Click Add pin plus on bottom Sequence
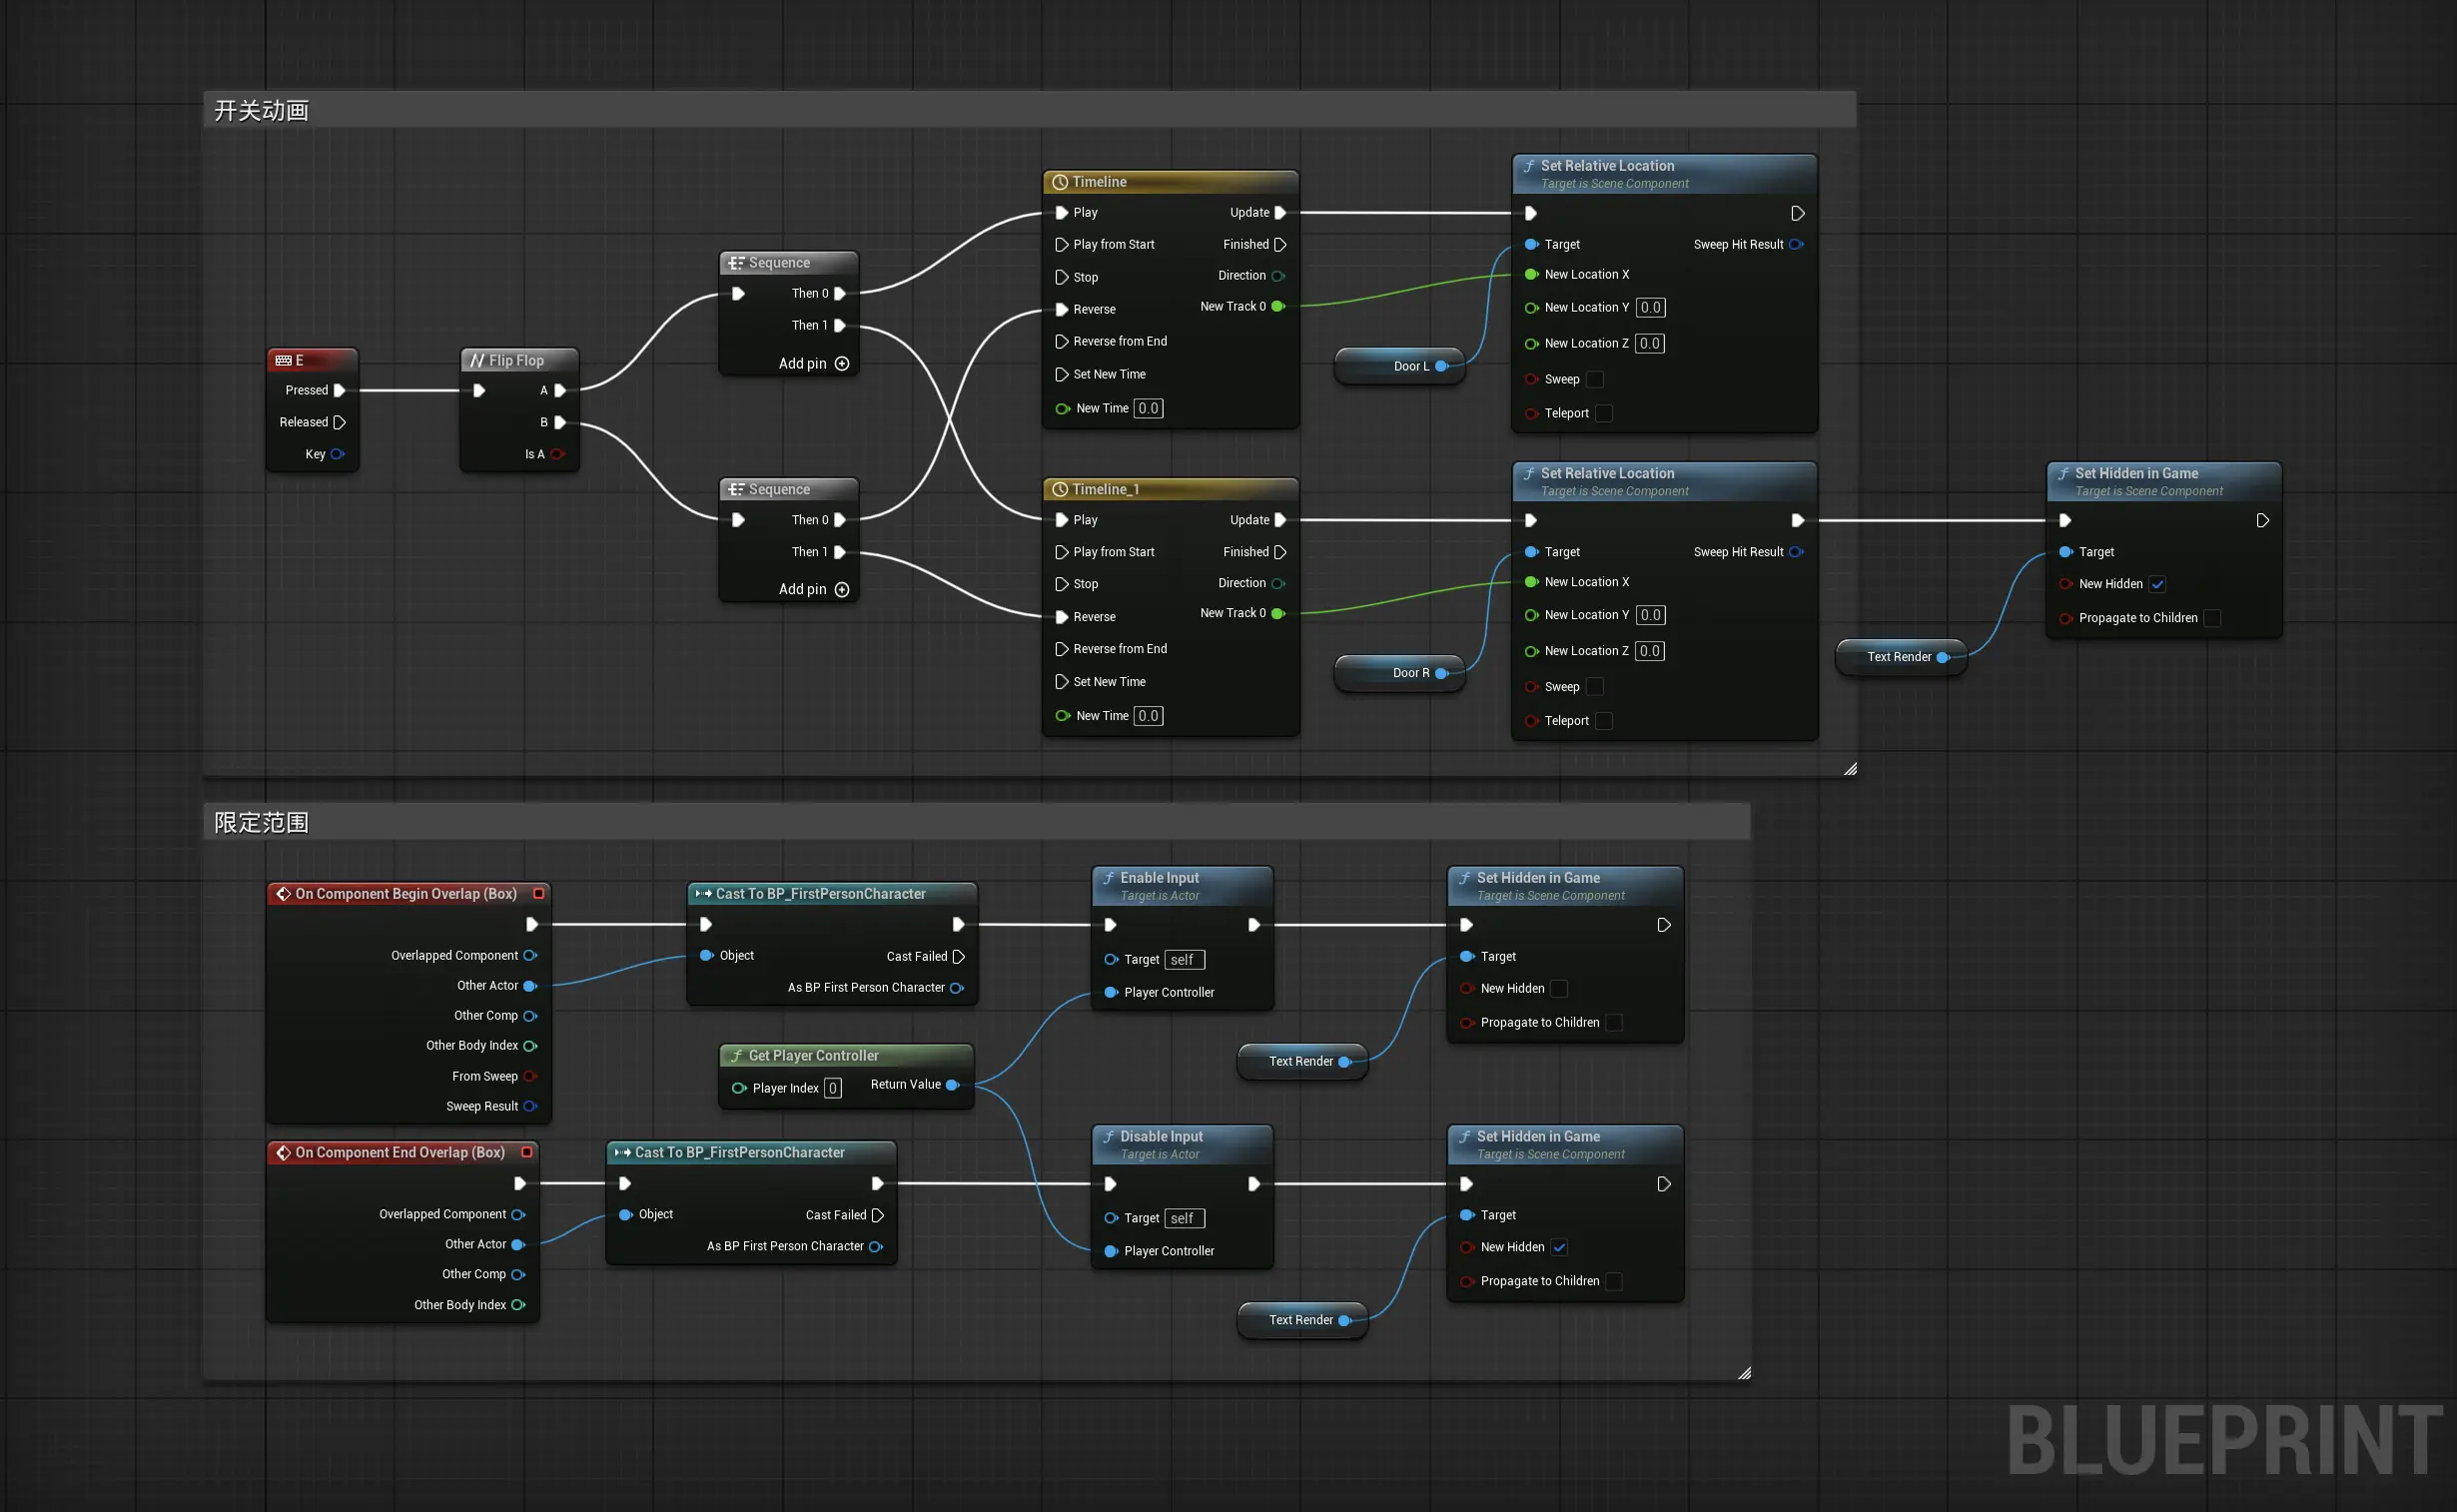This screenshot has height=1512, width=2457. [842, 589]
